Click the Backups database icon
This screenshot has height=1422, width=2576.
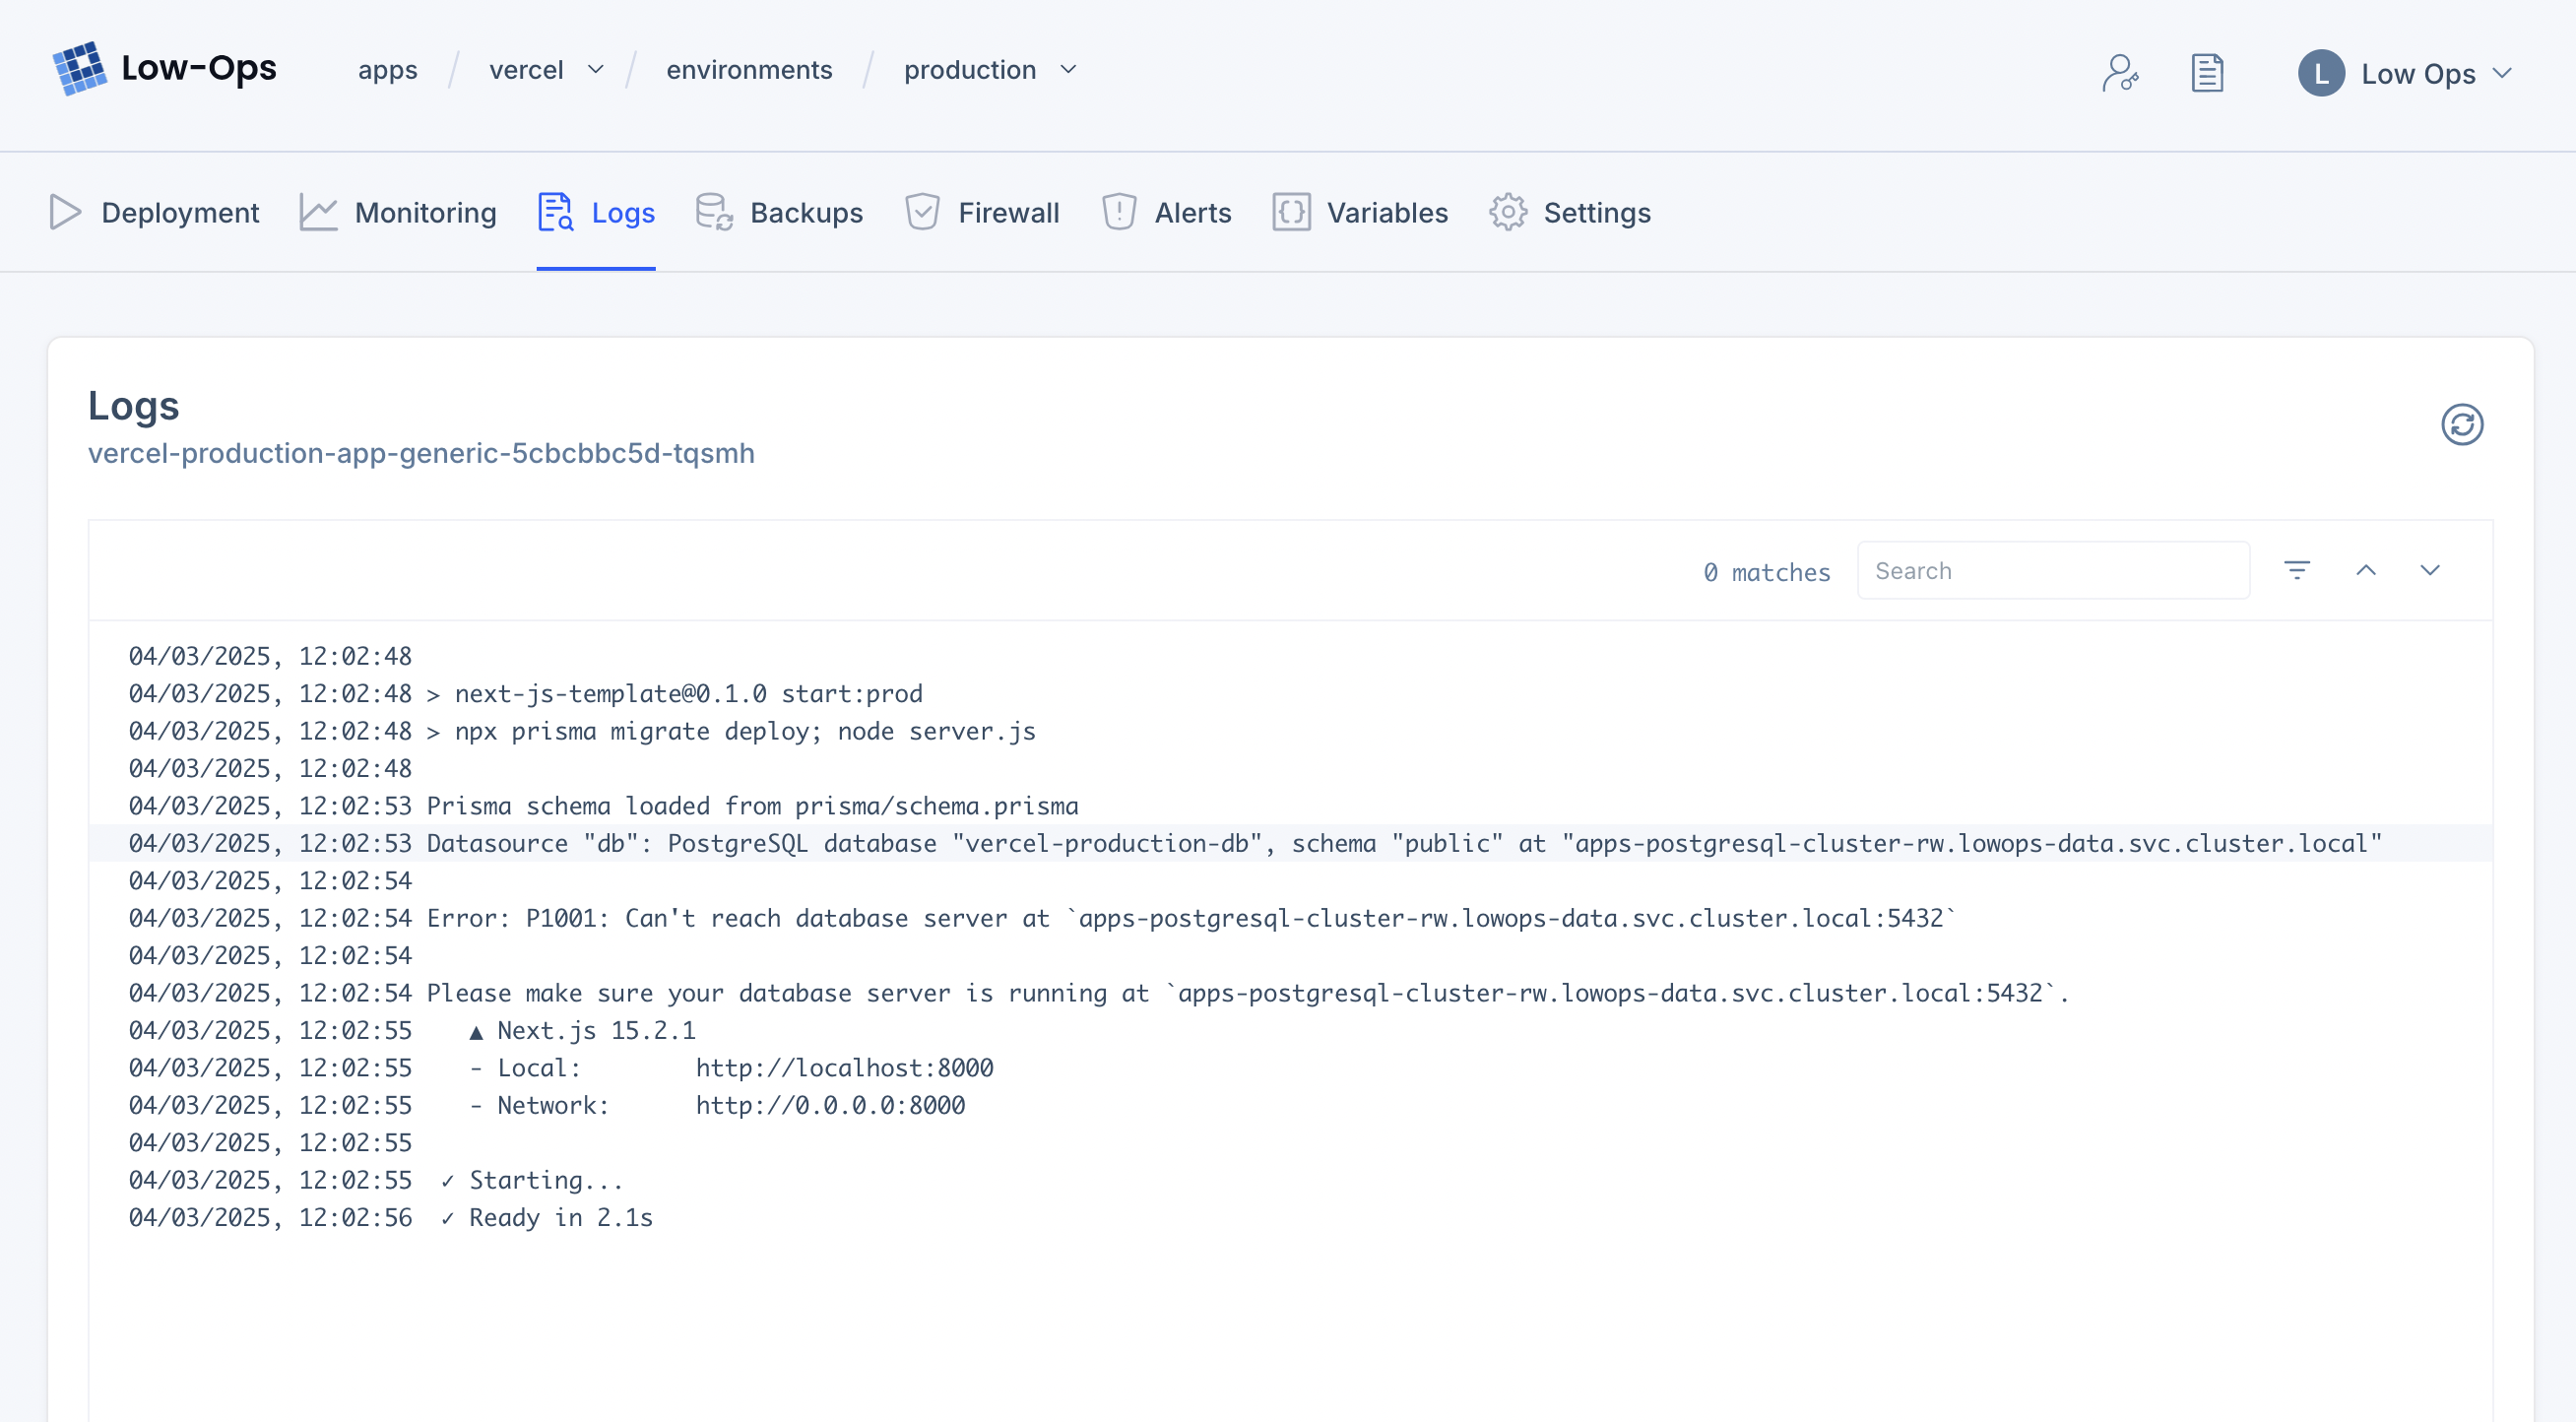(x=714, y=212)
